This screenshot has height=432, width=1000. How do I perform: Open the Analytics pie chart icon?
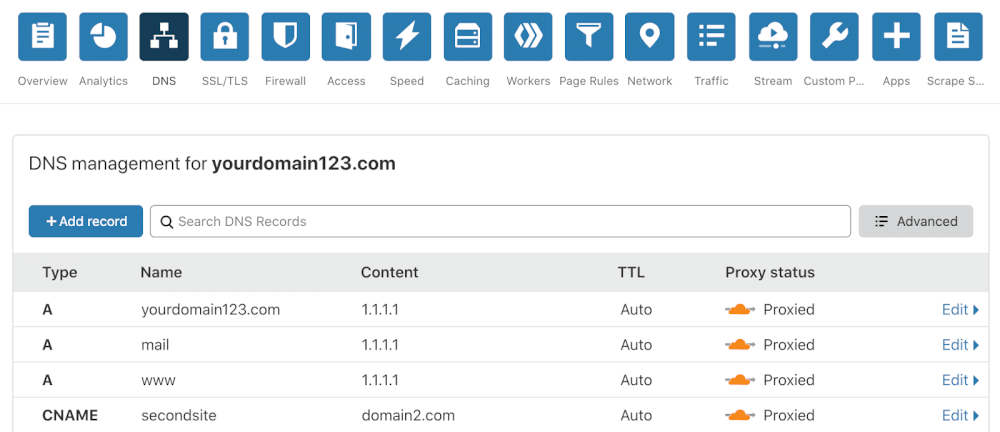[104, 37]
